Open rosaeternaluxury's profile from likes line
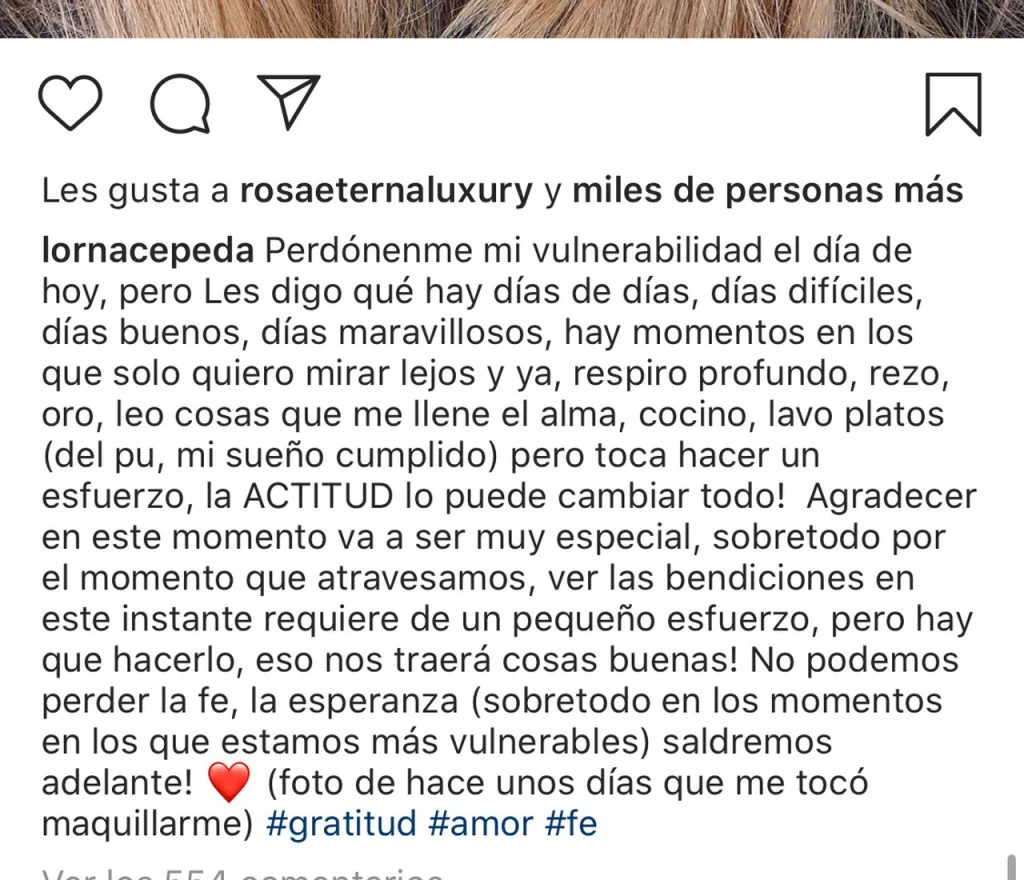1024x880 pixels. click(386, 190)
